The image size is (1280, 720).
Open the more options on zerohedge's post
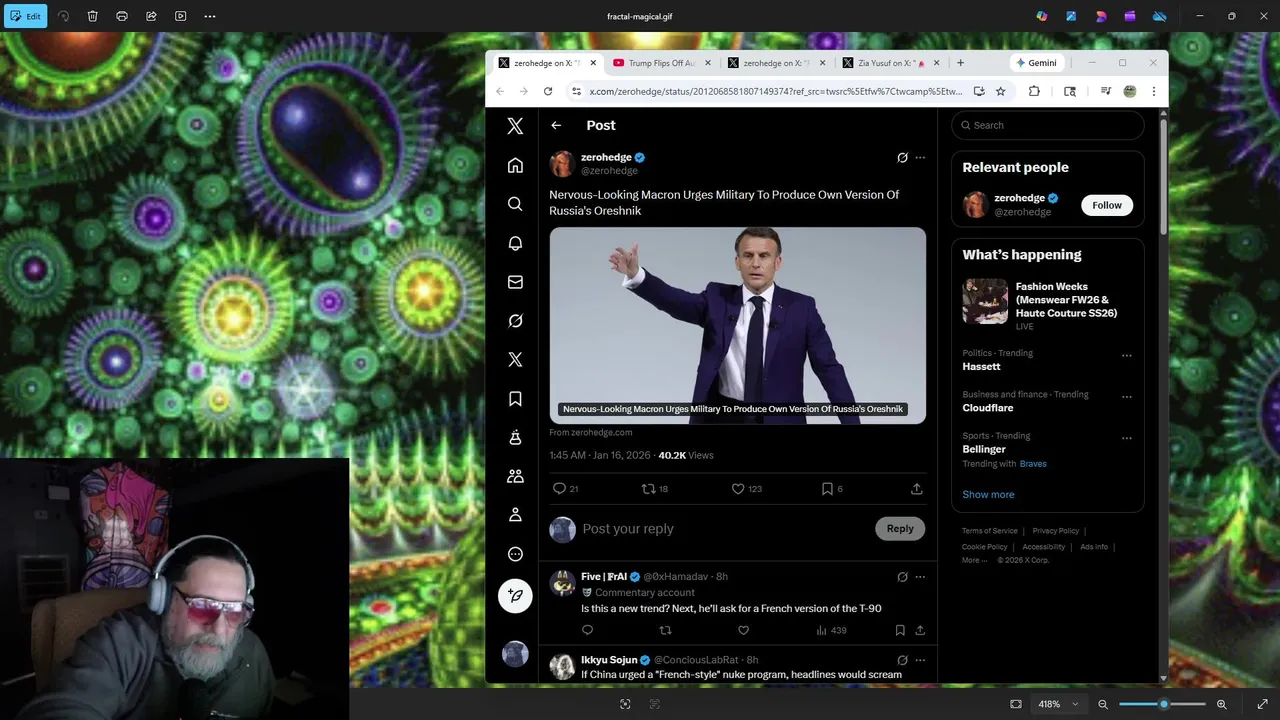[x=920, y=157]
